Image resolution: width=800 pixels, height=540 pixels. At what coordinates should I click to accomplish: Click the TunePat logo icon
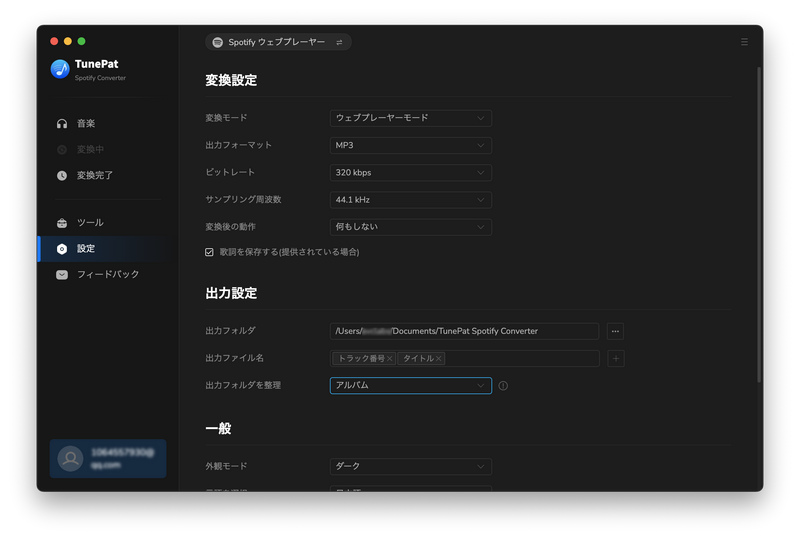pos(60,69)
